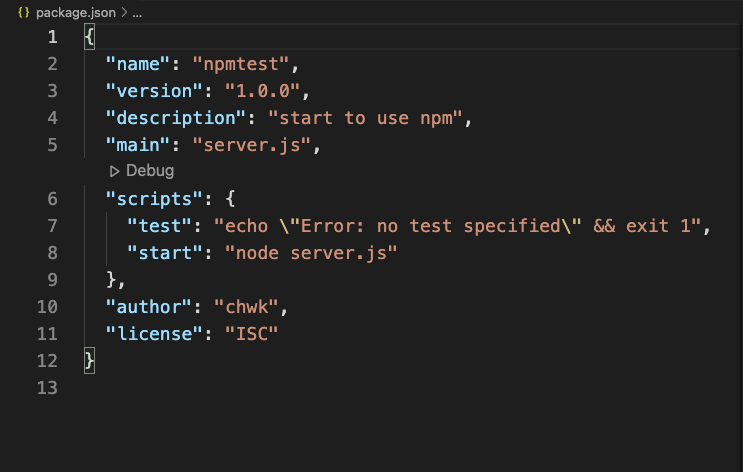Click the "start to use npm" description string

coord(368,118)
